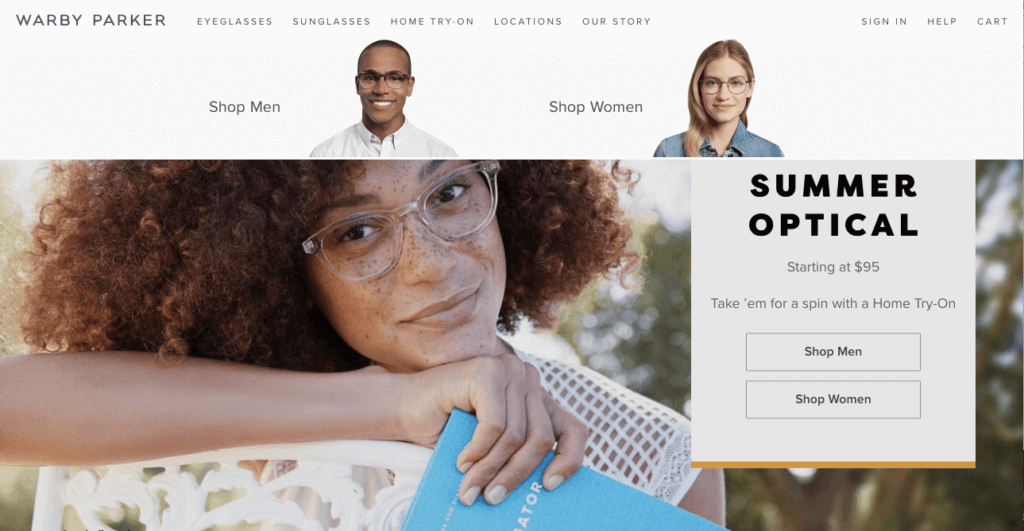Click the Starting at $95 text
The image size is (1024, 531).
pyautogui.click(x=833, y=267)
